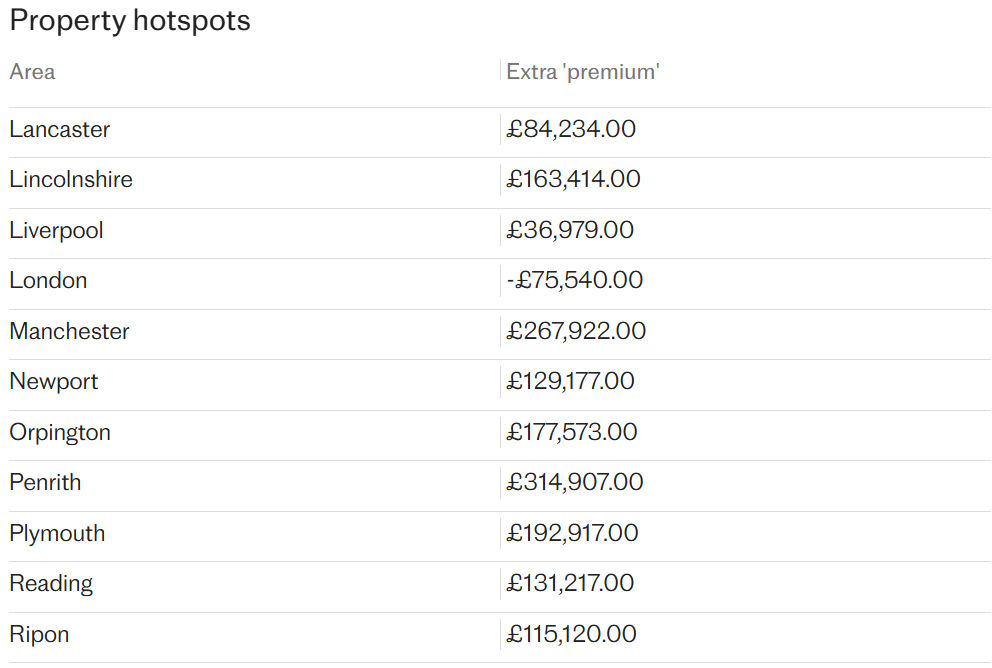Click the Newport area cell
Screen dimensions: 992x668
point(54,382)
